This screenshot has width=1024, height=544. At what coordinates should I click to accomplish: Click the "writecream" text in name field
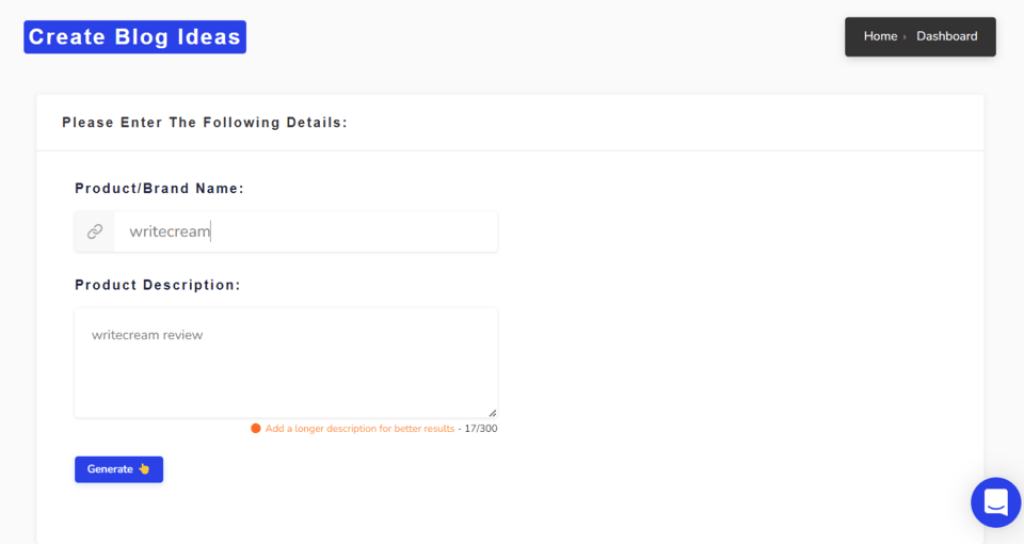(x=169, y=232)
